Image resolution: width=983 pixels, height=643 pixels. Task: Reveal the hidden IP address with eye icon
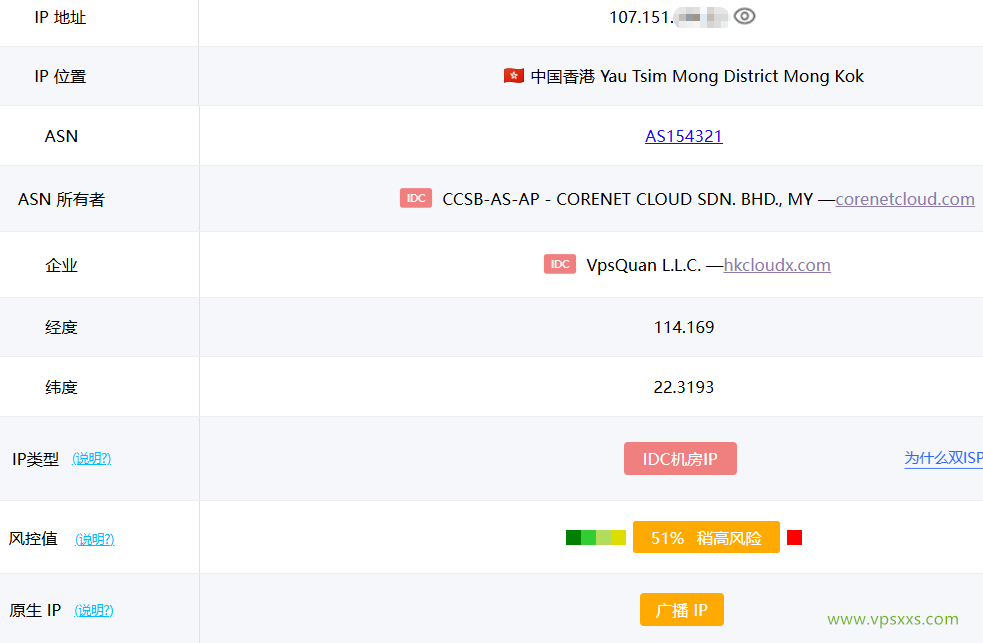coord(744,16)
